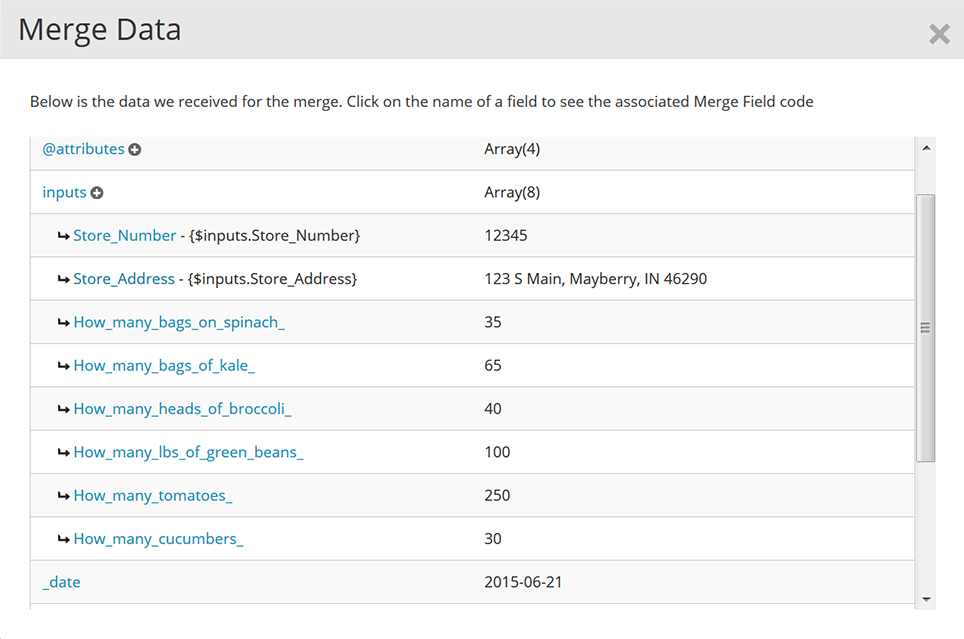Click the How_many_heads_of_broccoli_ field
This screenshot has height=639, width=964.
(x=182, y=409)
